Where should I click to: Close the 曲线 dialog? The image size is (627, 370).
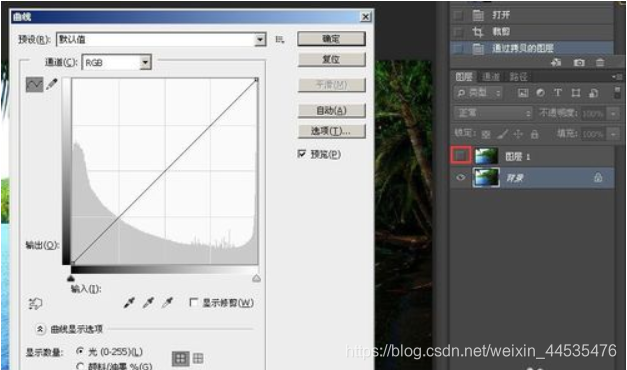365,16
